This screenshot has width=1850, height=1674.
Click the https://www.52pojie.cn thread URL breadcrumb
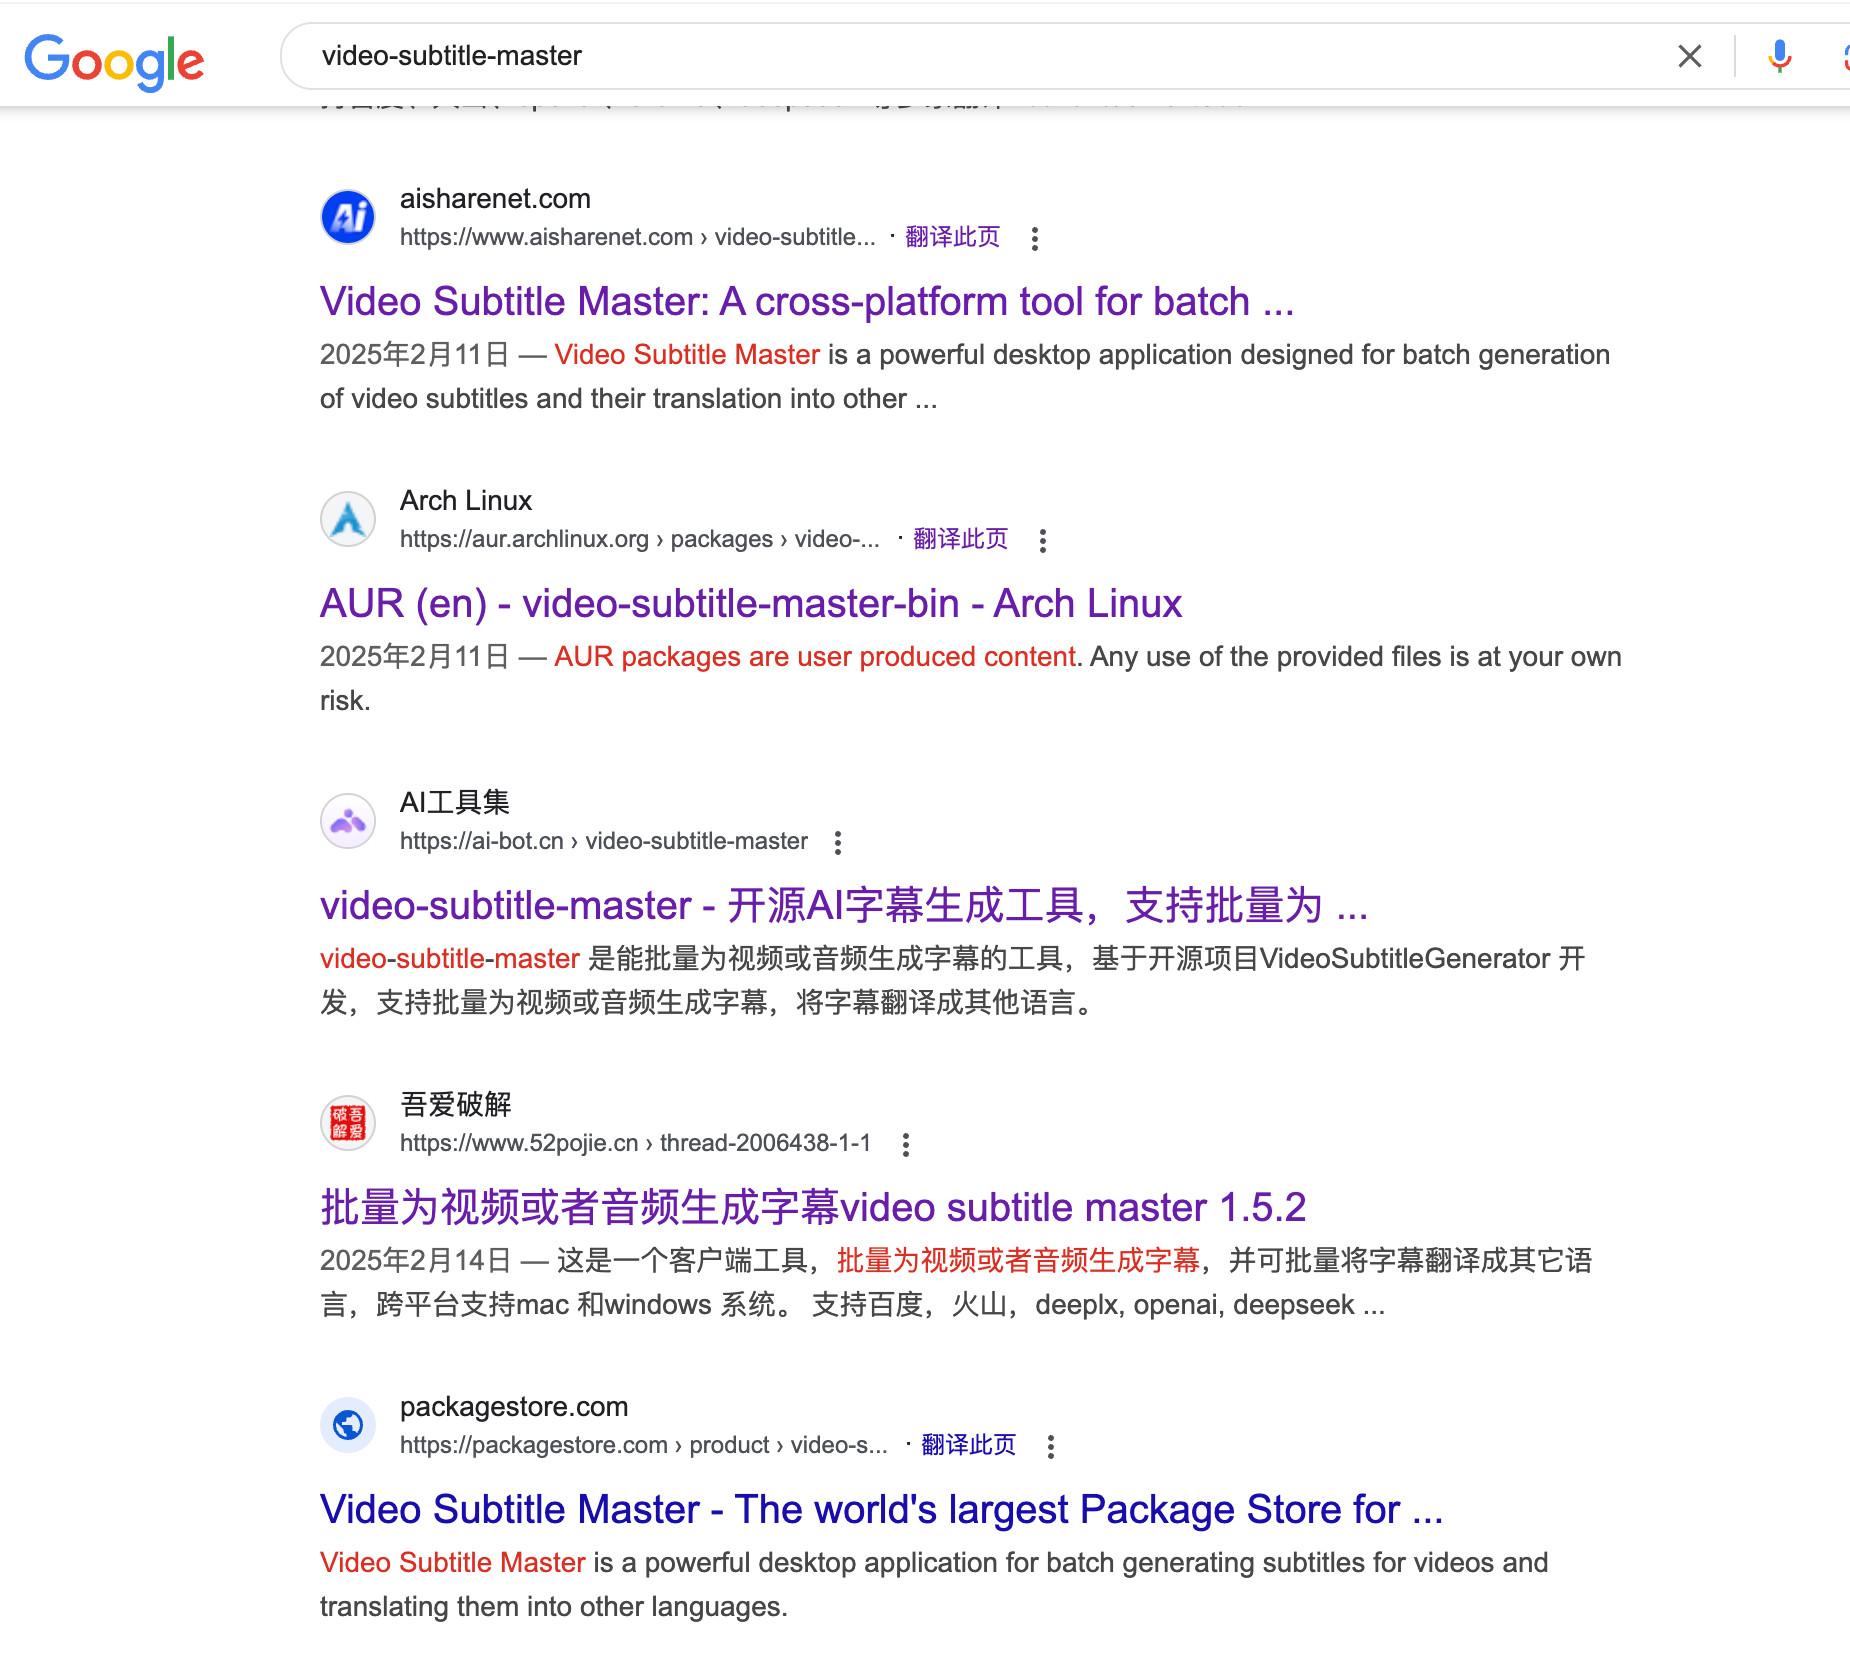pos(636,1143)
